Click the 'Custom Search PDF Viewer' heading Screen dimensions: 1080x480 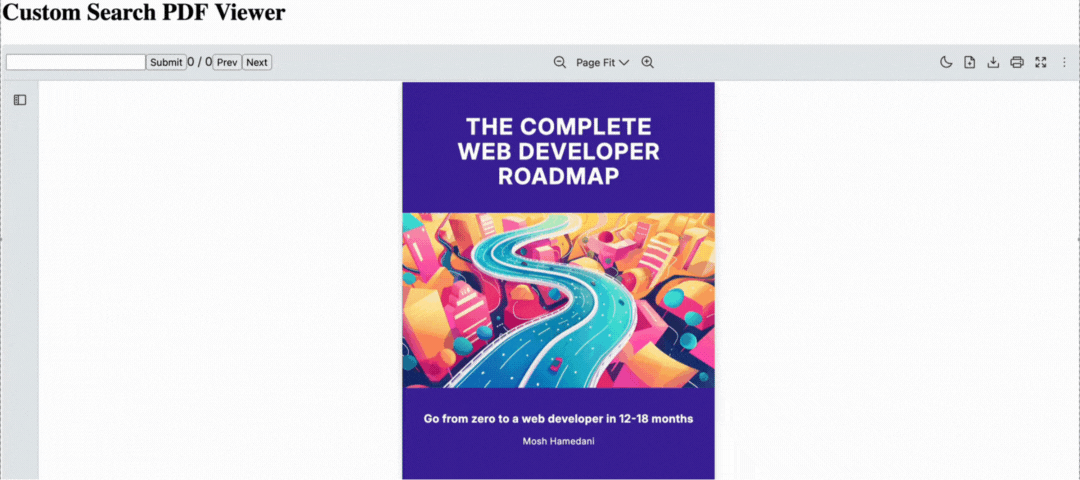click(x=145, y=12)
